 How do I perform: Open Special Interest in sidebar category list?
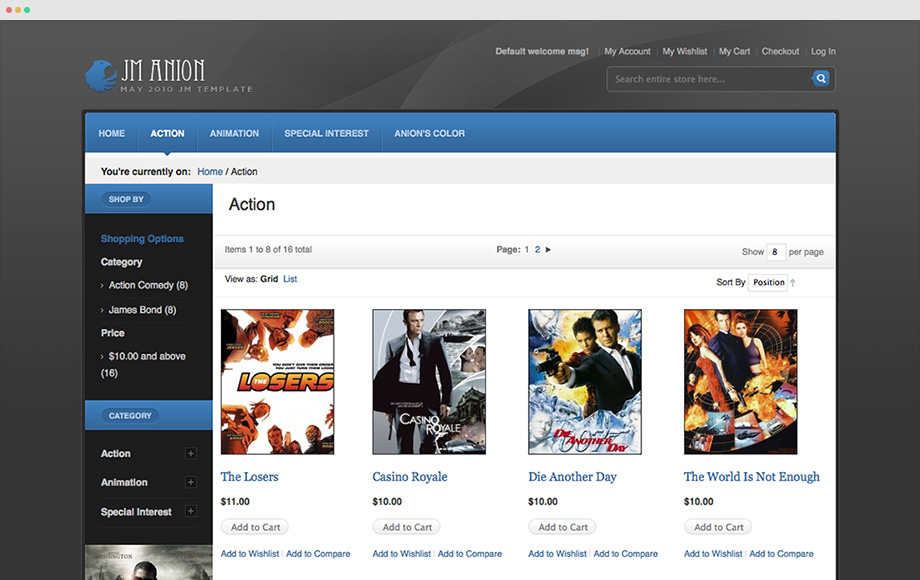(136, 512)
